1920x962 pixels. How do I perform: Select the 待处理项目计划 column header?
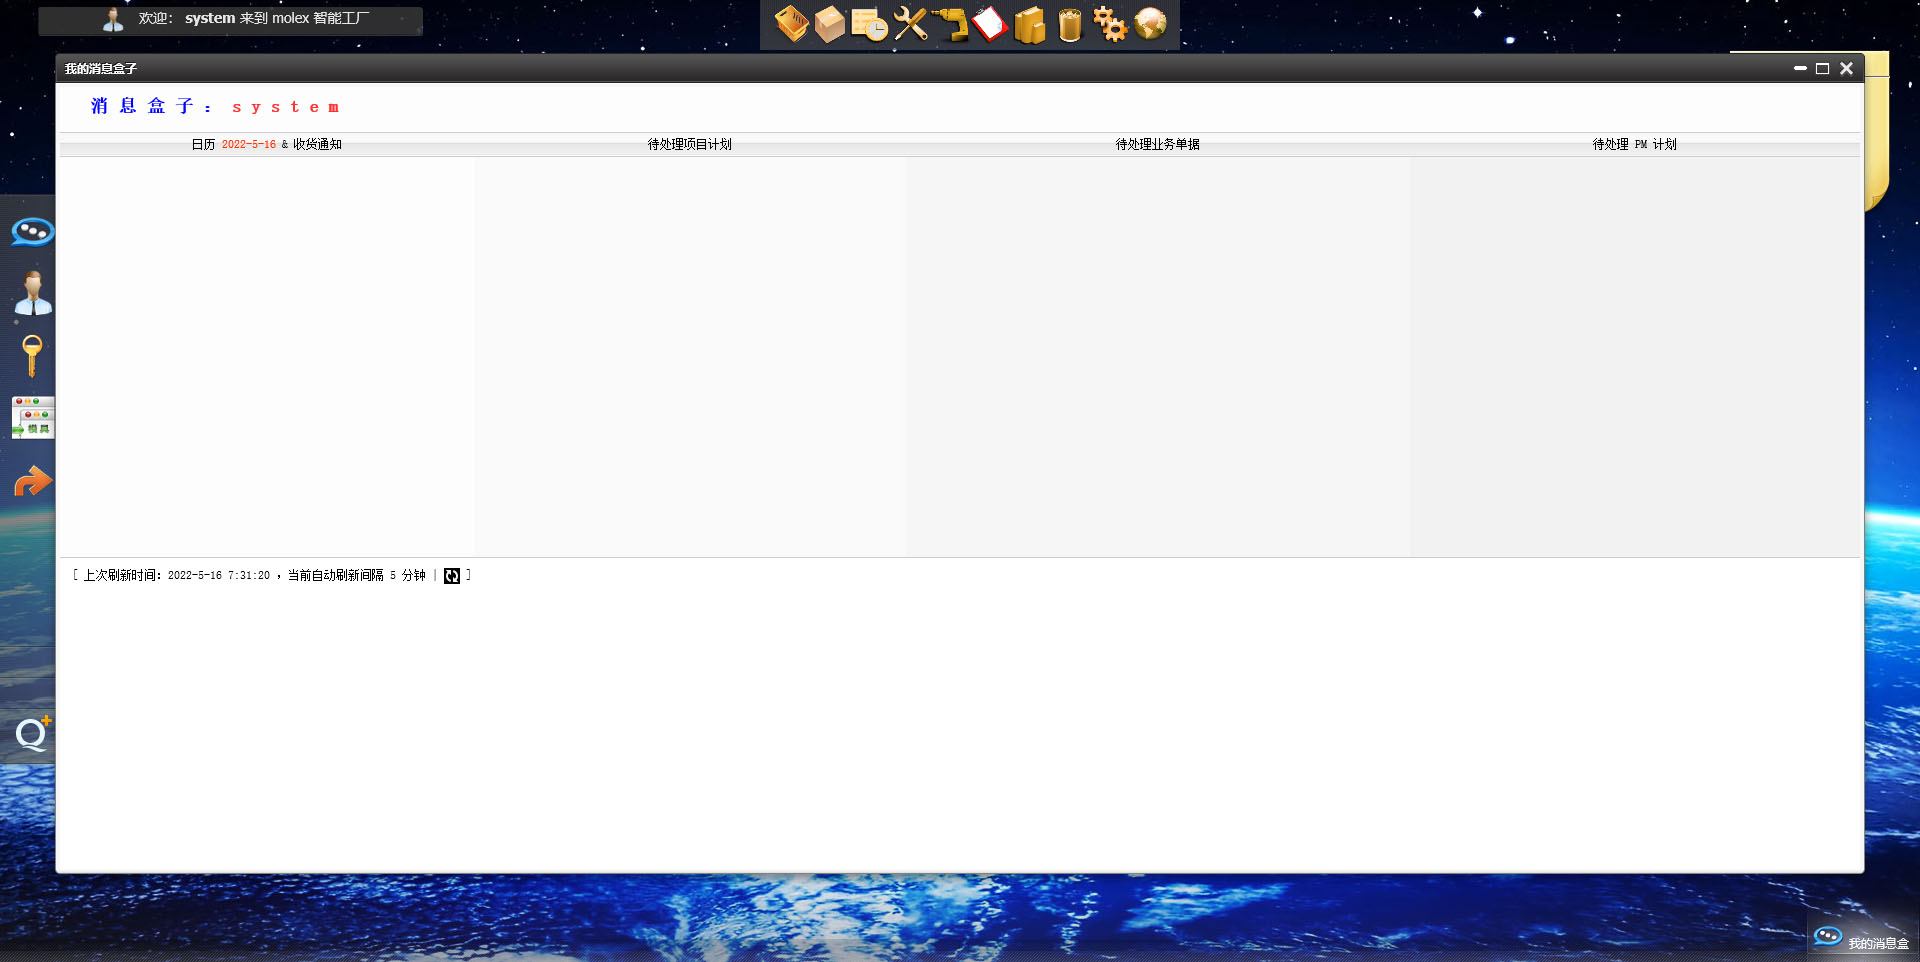(689, 145)
